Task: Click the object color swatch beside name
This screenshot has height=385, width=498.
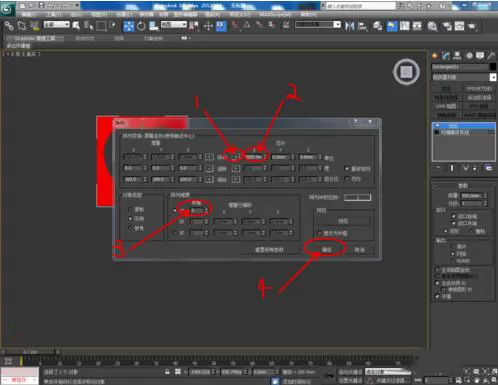Action: 492,67
